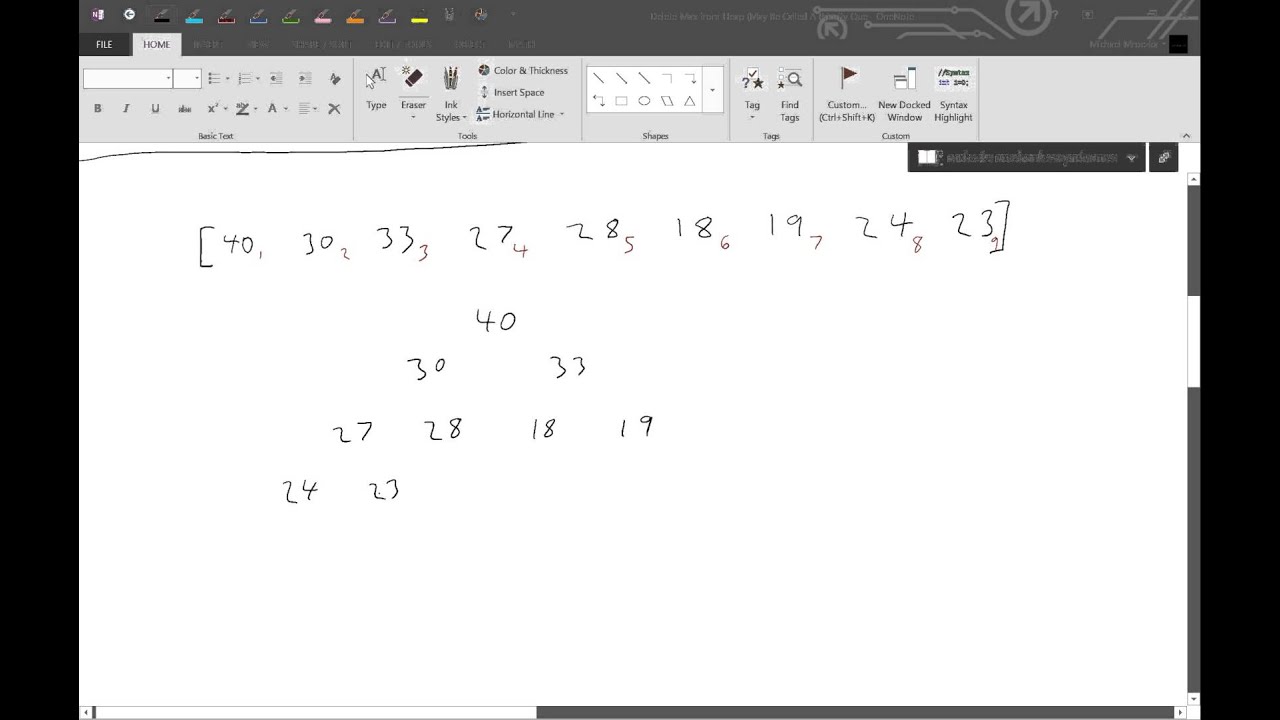This screenshot has height=720, width=1280.
Task: Select the black pen in the top toolbar
Action: [x=161, y=15]
